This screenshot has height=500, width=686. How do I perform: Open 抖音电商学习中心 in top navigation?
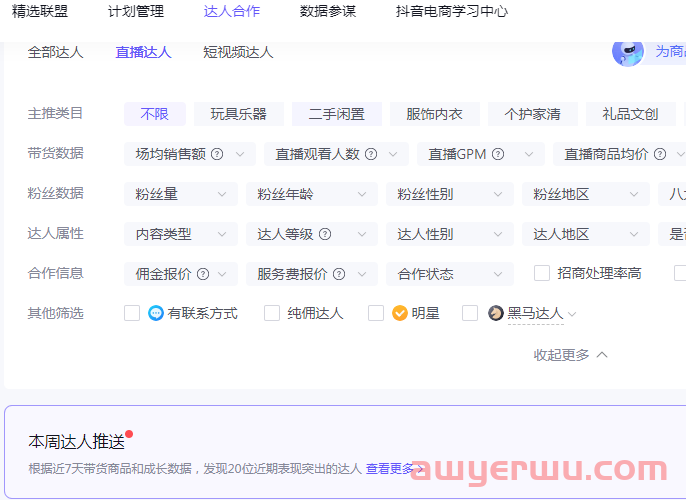coord(452,11)
